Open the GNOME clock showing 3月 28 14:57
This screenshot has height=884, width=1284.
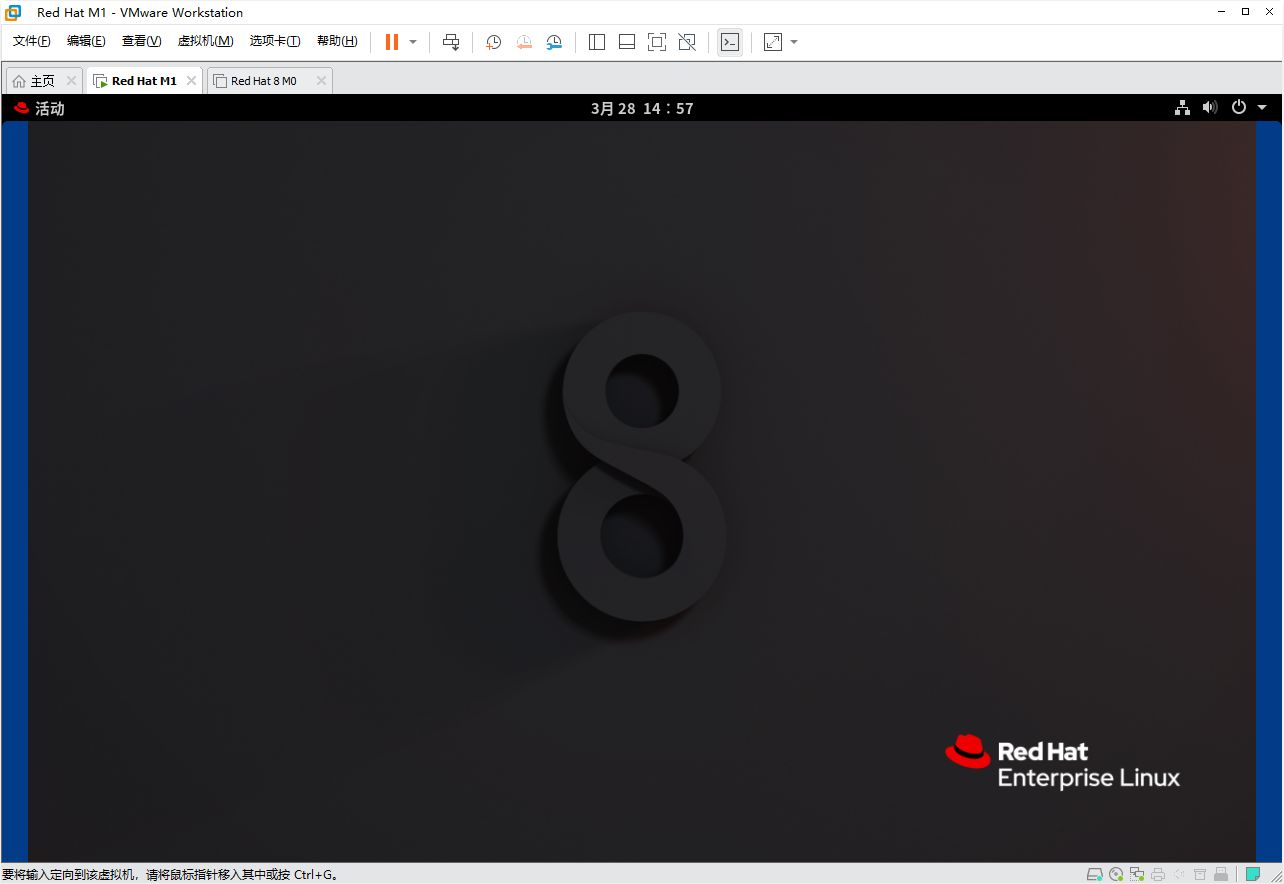pyautogui.click(x=642, y=108)
